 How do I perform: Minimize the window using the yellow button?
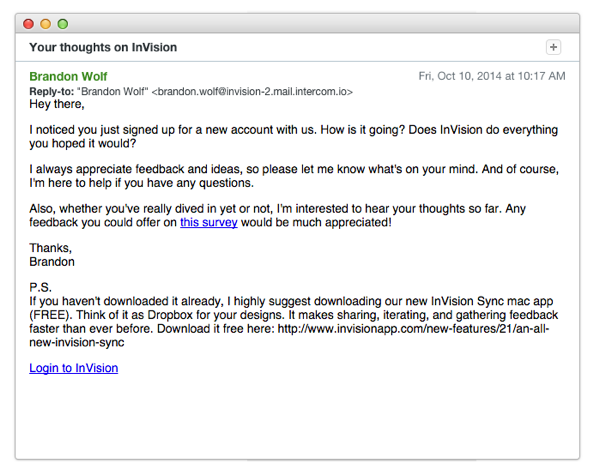pos(46,24)
